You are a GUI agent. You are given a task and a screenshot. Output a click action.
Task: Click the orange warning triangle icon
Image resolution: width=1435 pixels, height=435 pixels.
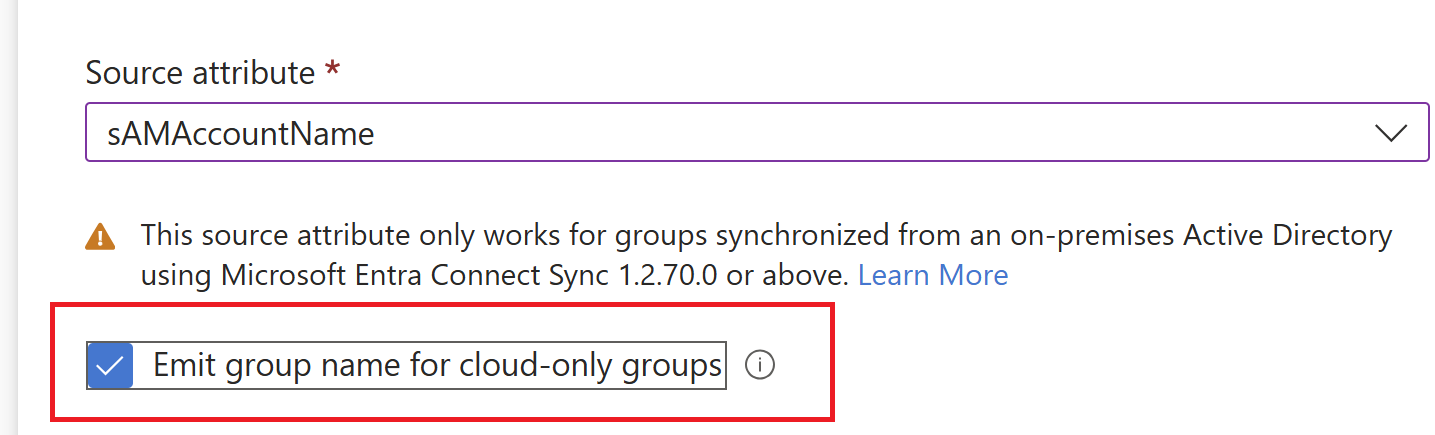[100, 237]
